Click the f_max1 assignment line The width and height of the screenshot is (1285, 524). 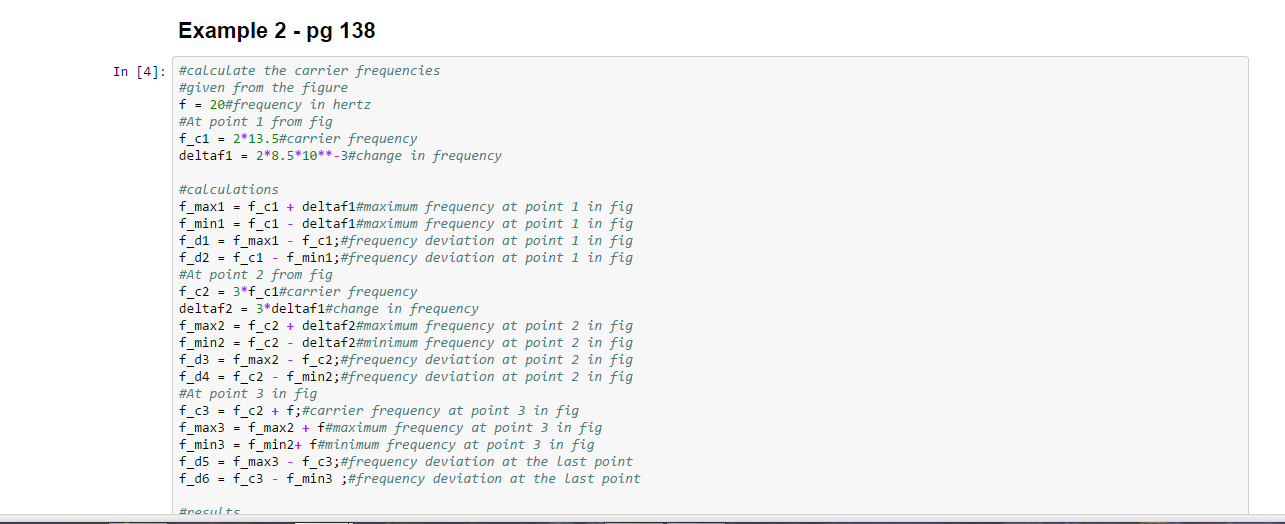tap(405, 207)
